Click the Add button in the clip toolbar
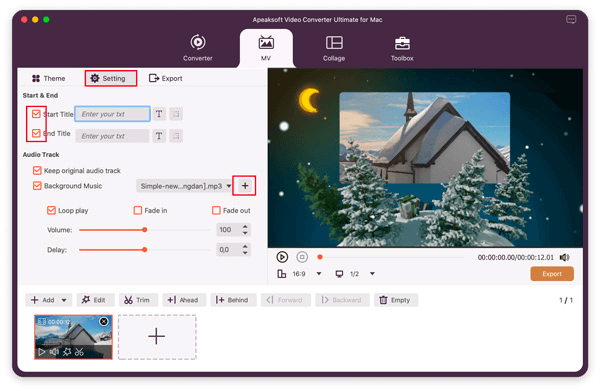The image size is (600, 391). point(43,300)
